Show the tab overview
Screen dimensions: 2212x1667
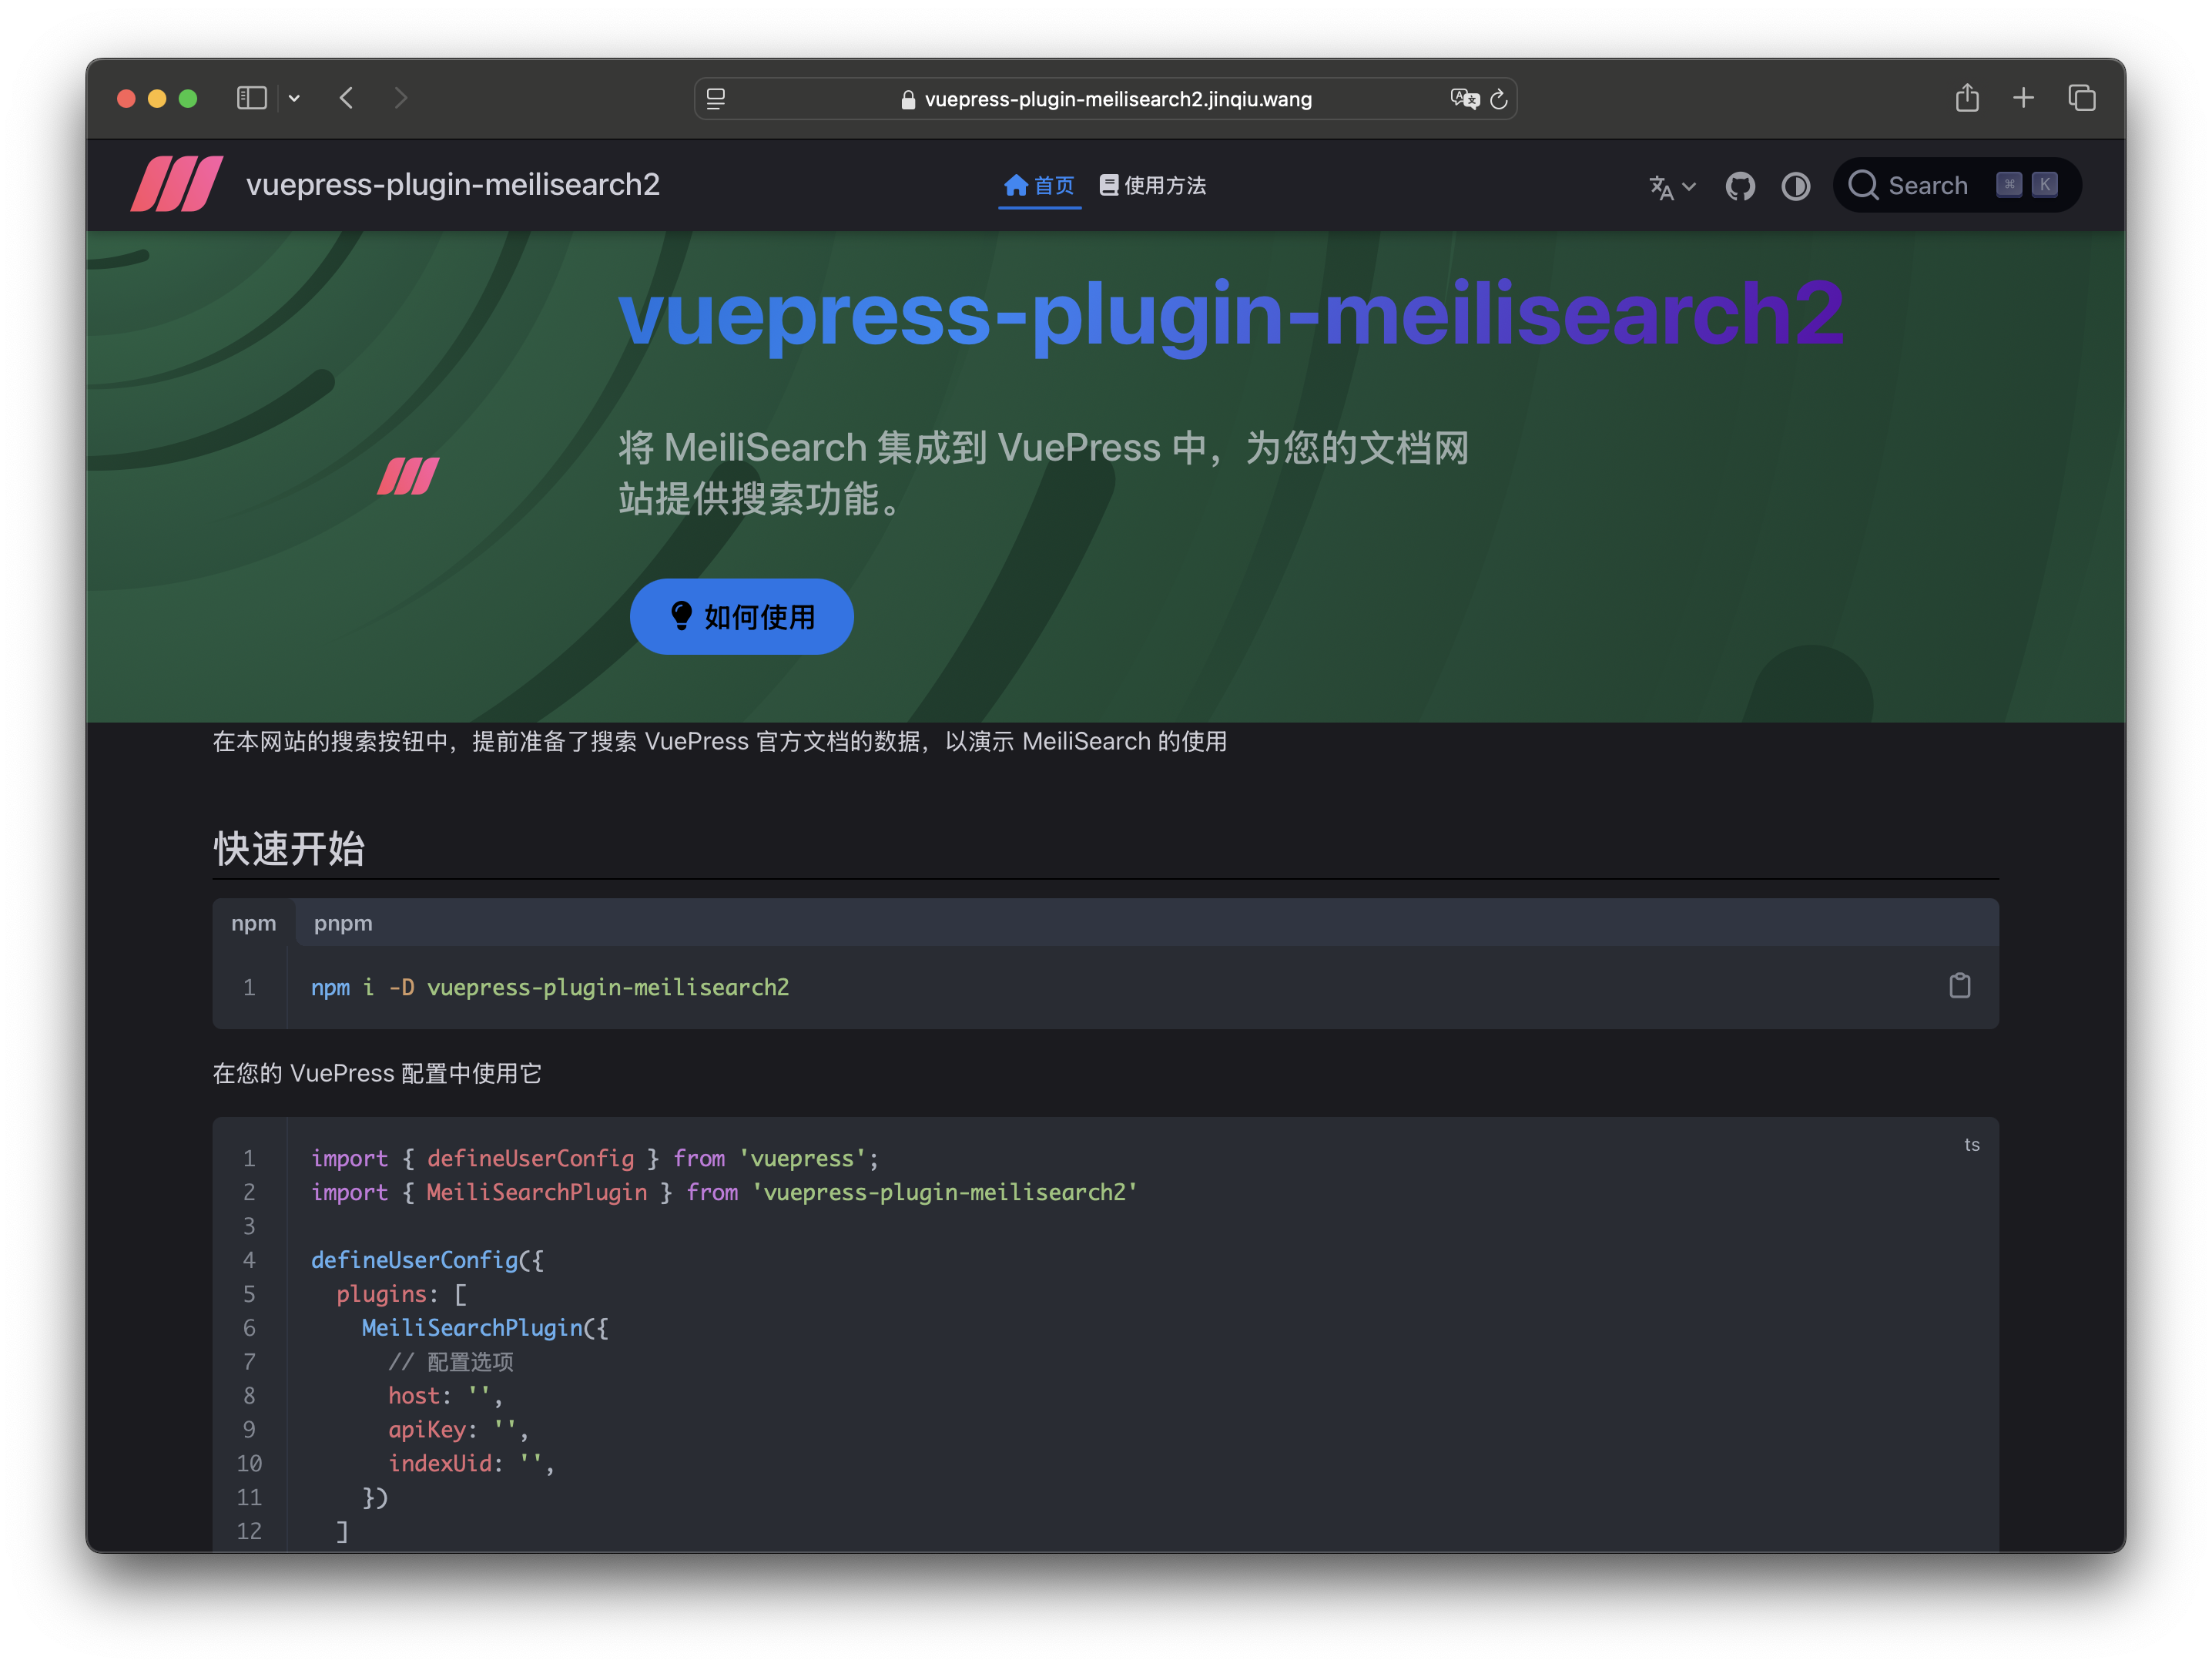tap(2082, 98)
